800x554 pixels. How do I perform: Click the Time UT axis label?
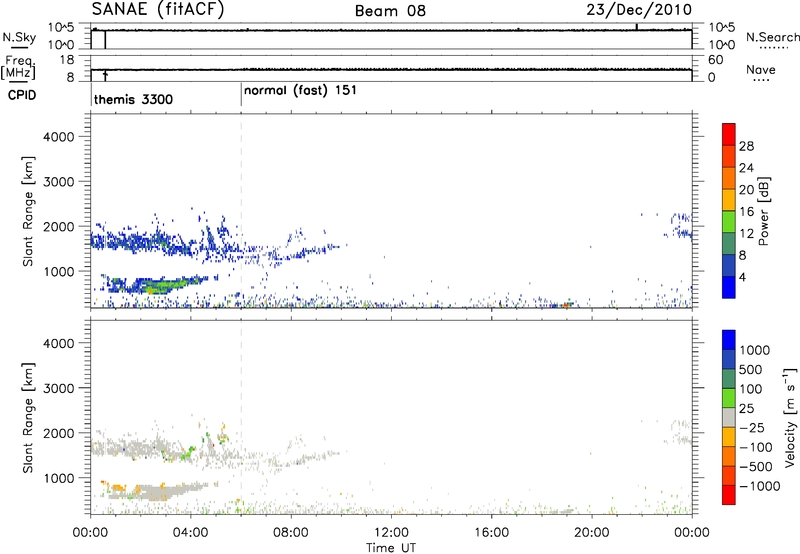click(x=391, y=547)
